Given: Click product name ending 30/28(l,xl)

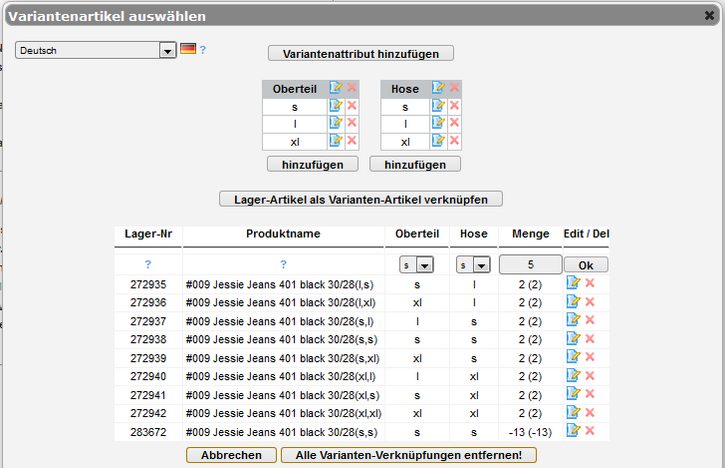Looking at the screenshot, I should (281, 302).
